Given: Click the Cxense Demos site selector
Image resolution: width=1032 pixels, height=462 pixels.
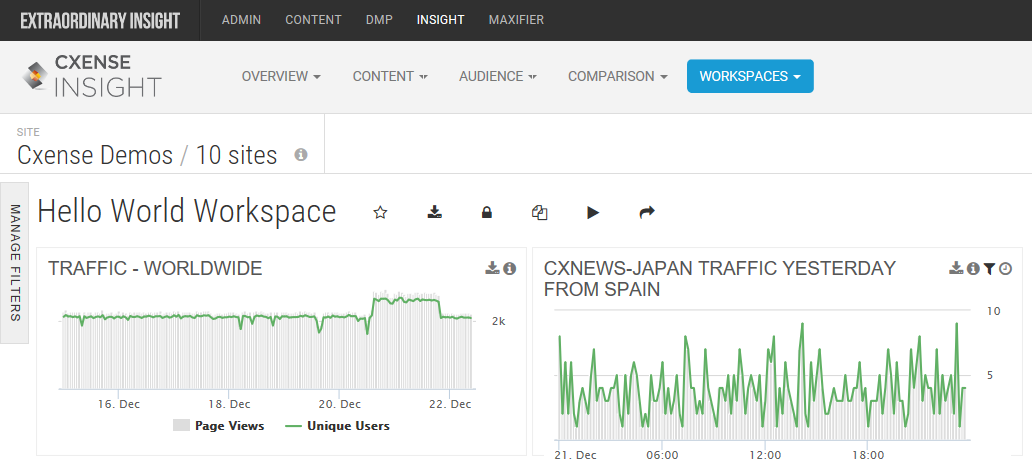Looking at the screenshot, I should pos(147,155).
